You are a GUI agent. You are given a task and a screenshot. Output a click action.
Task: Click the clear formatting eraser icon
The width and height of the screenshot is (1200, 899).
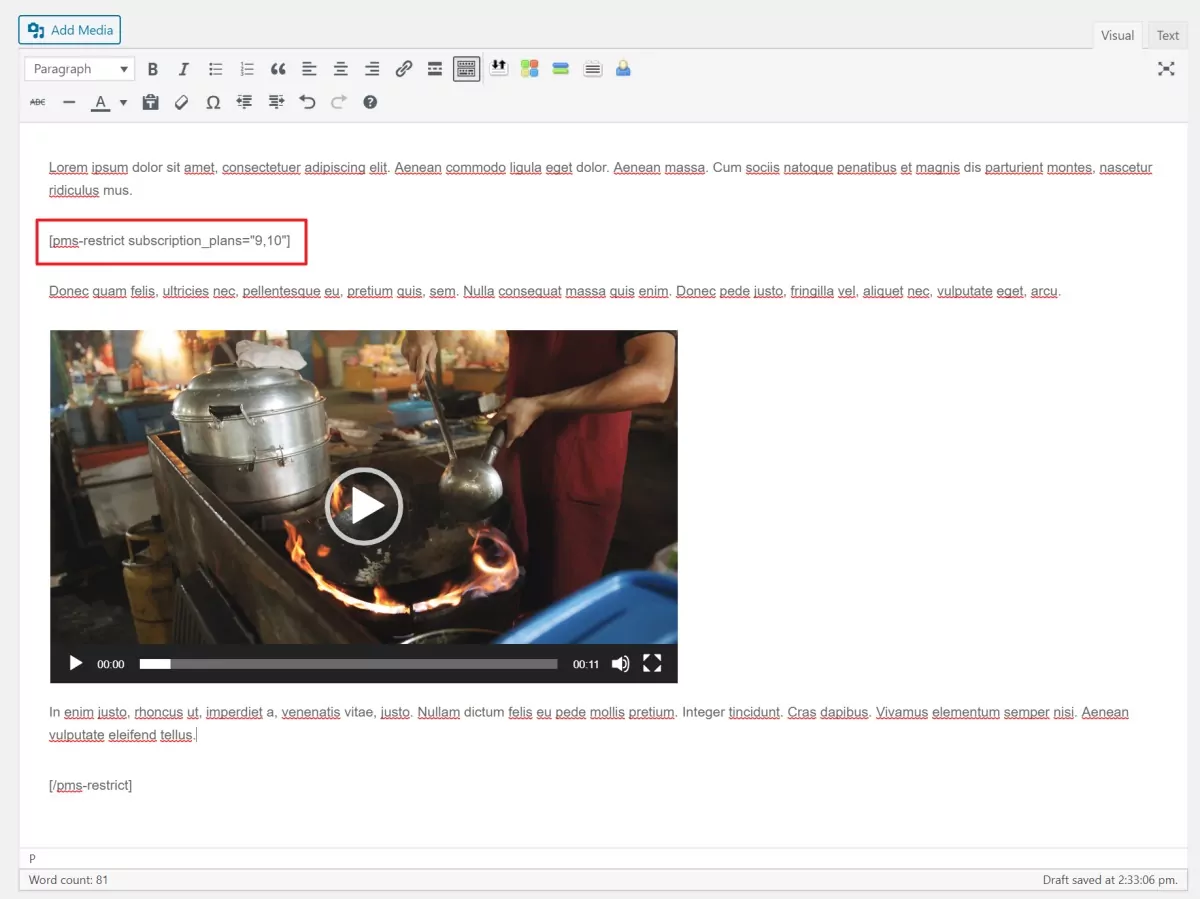tap(181, 102)
